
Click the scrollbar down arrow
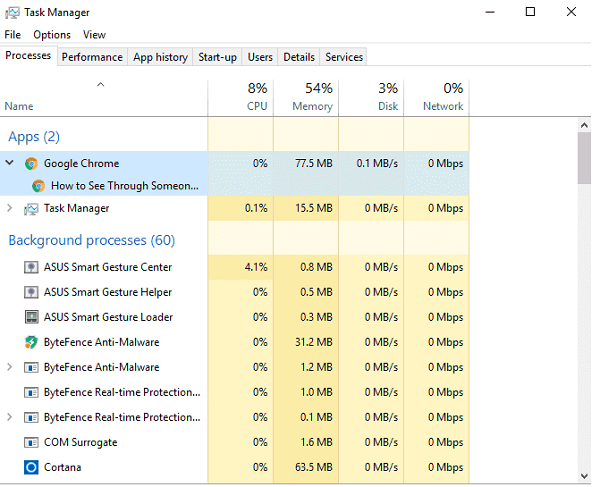584,476
